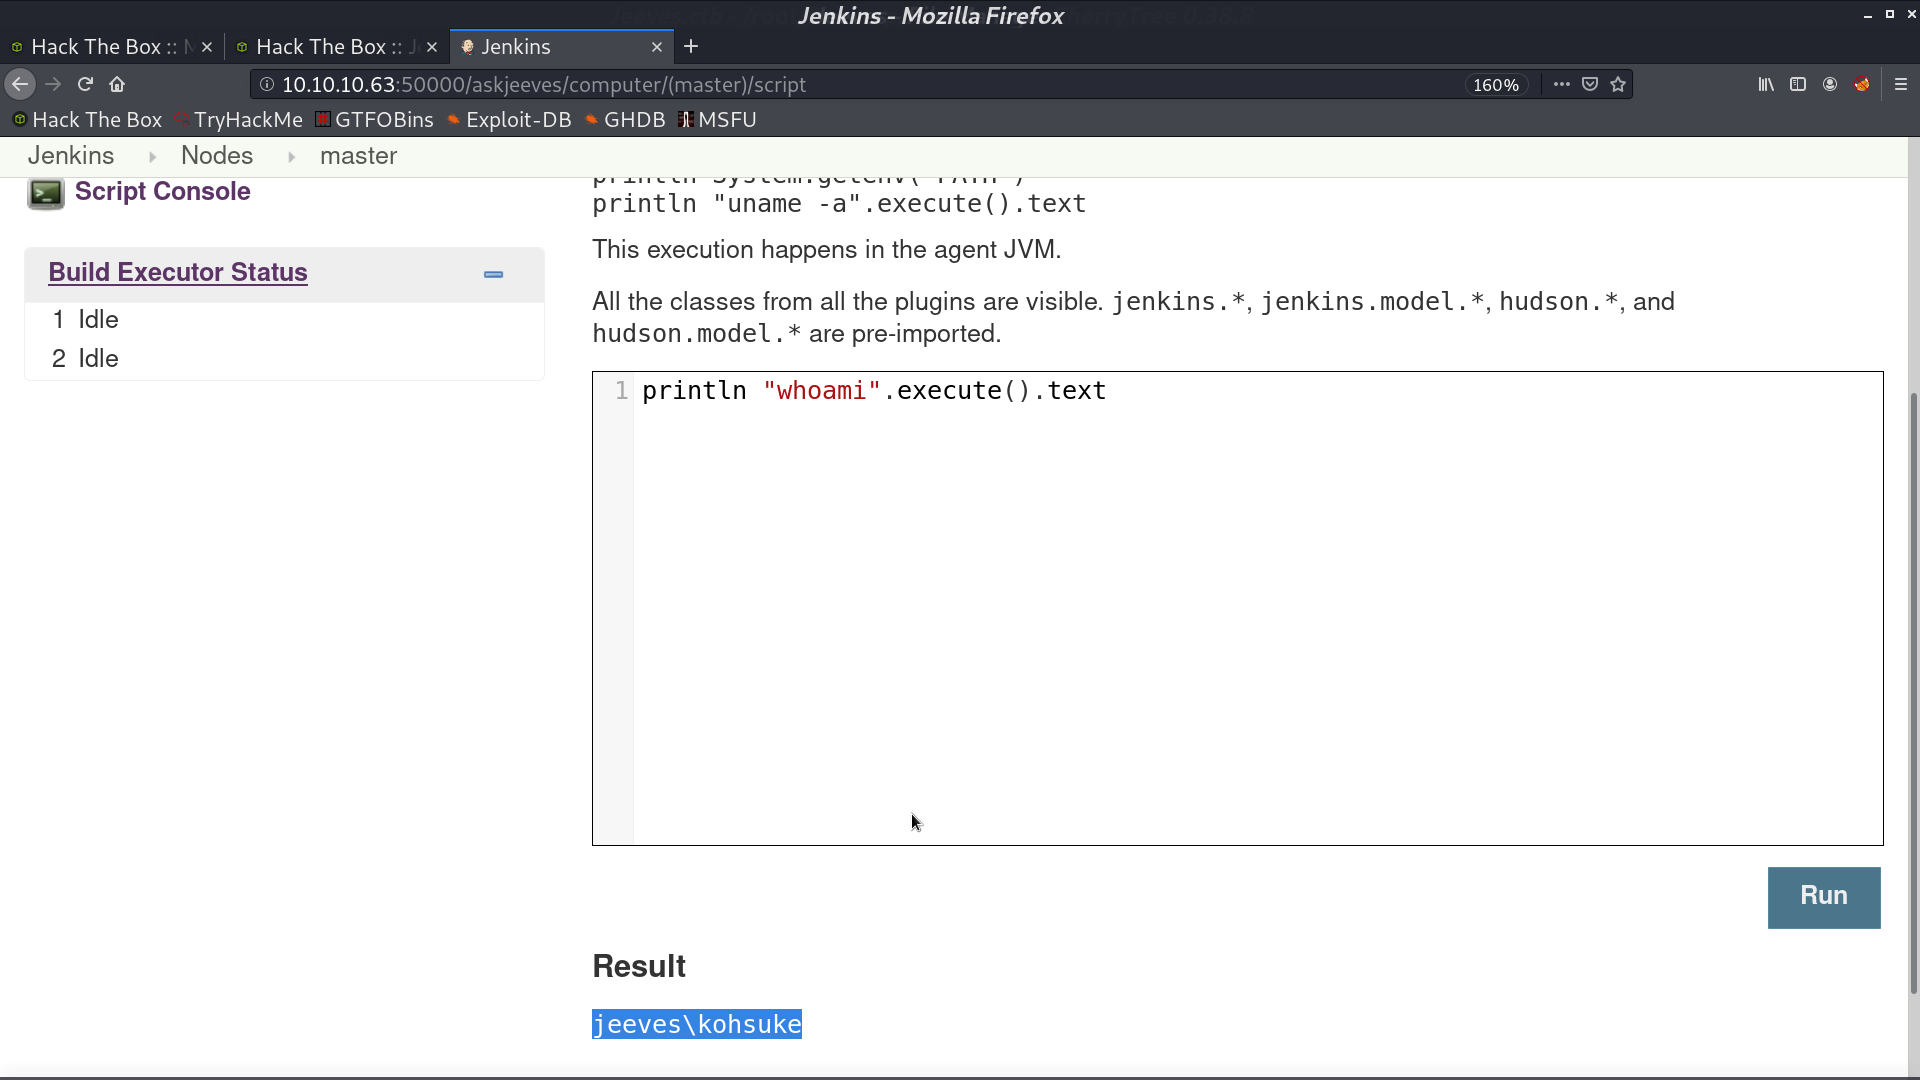Click master breadcrumb link
This screenshot has width=1920, height=1080.
tap(358, 156)
